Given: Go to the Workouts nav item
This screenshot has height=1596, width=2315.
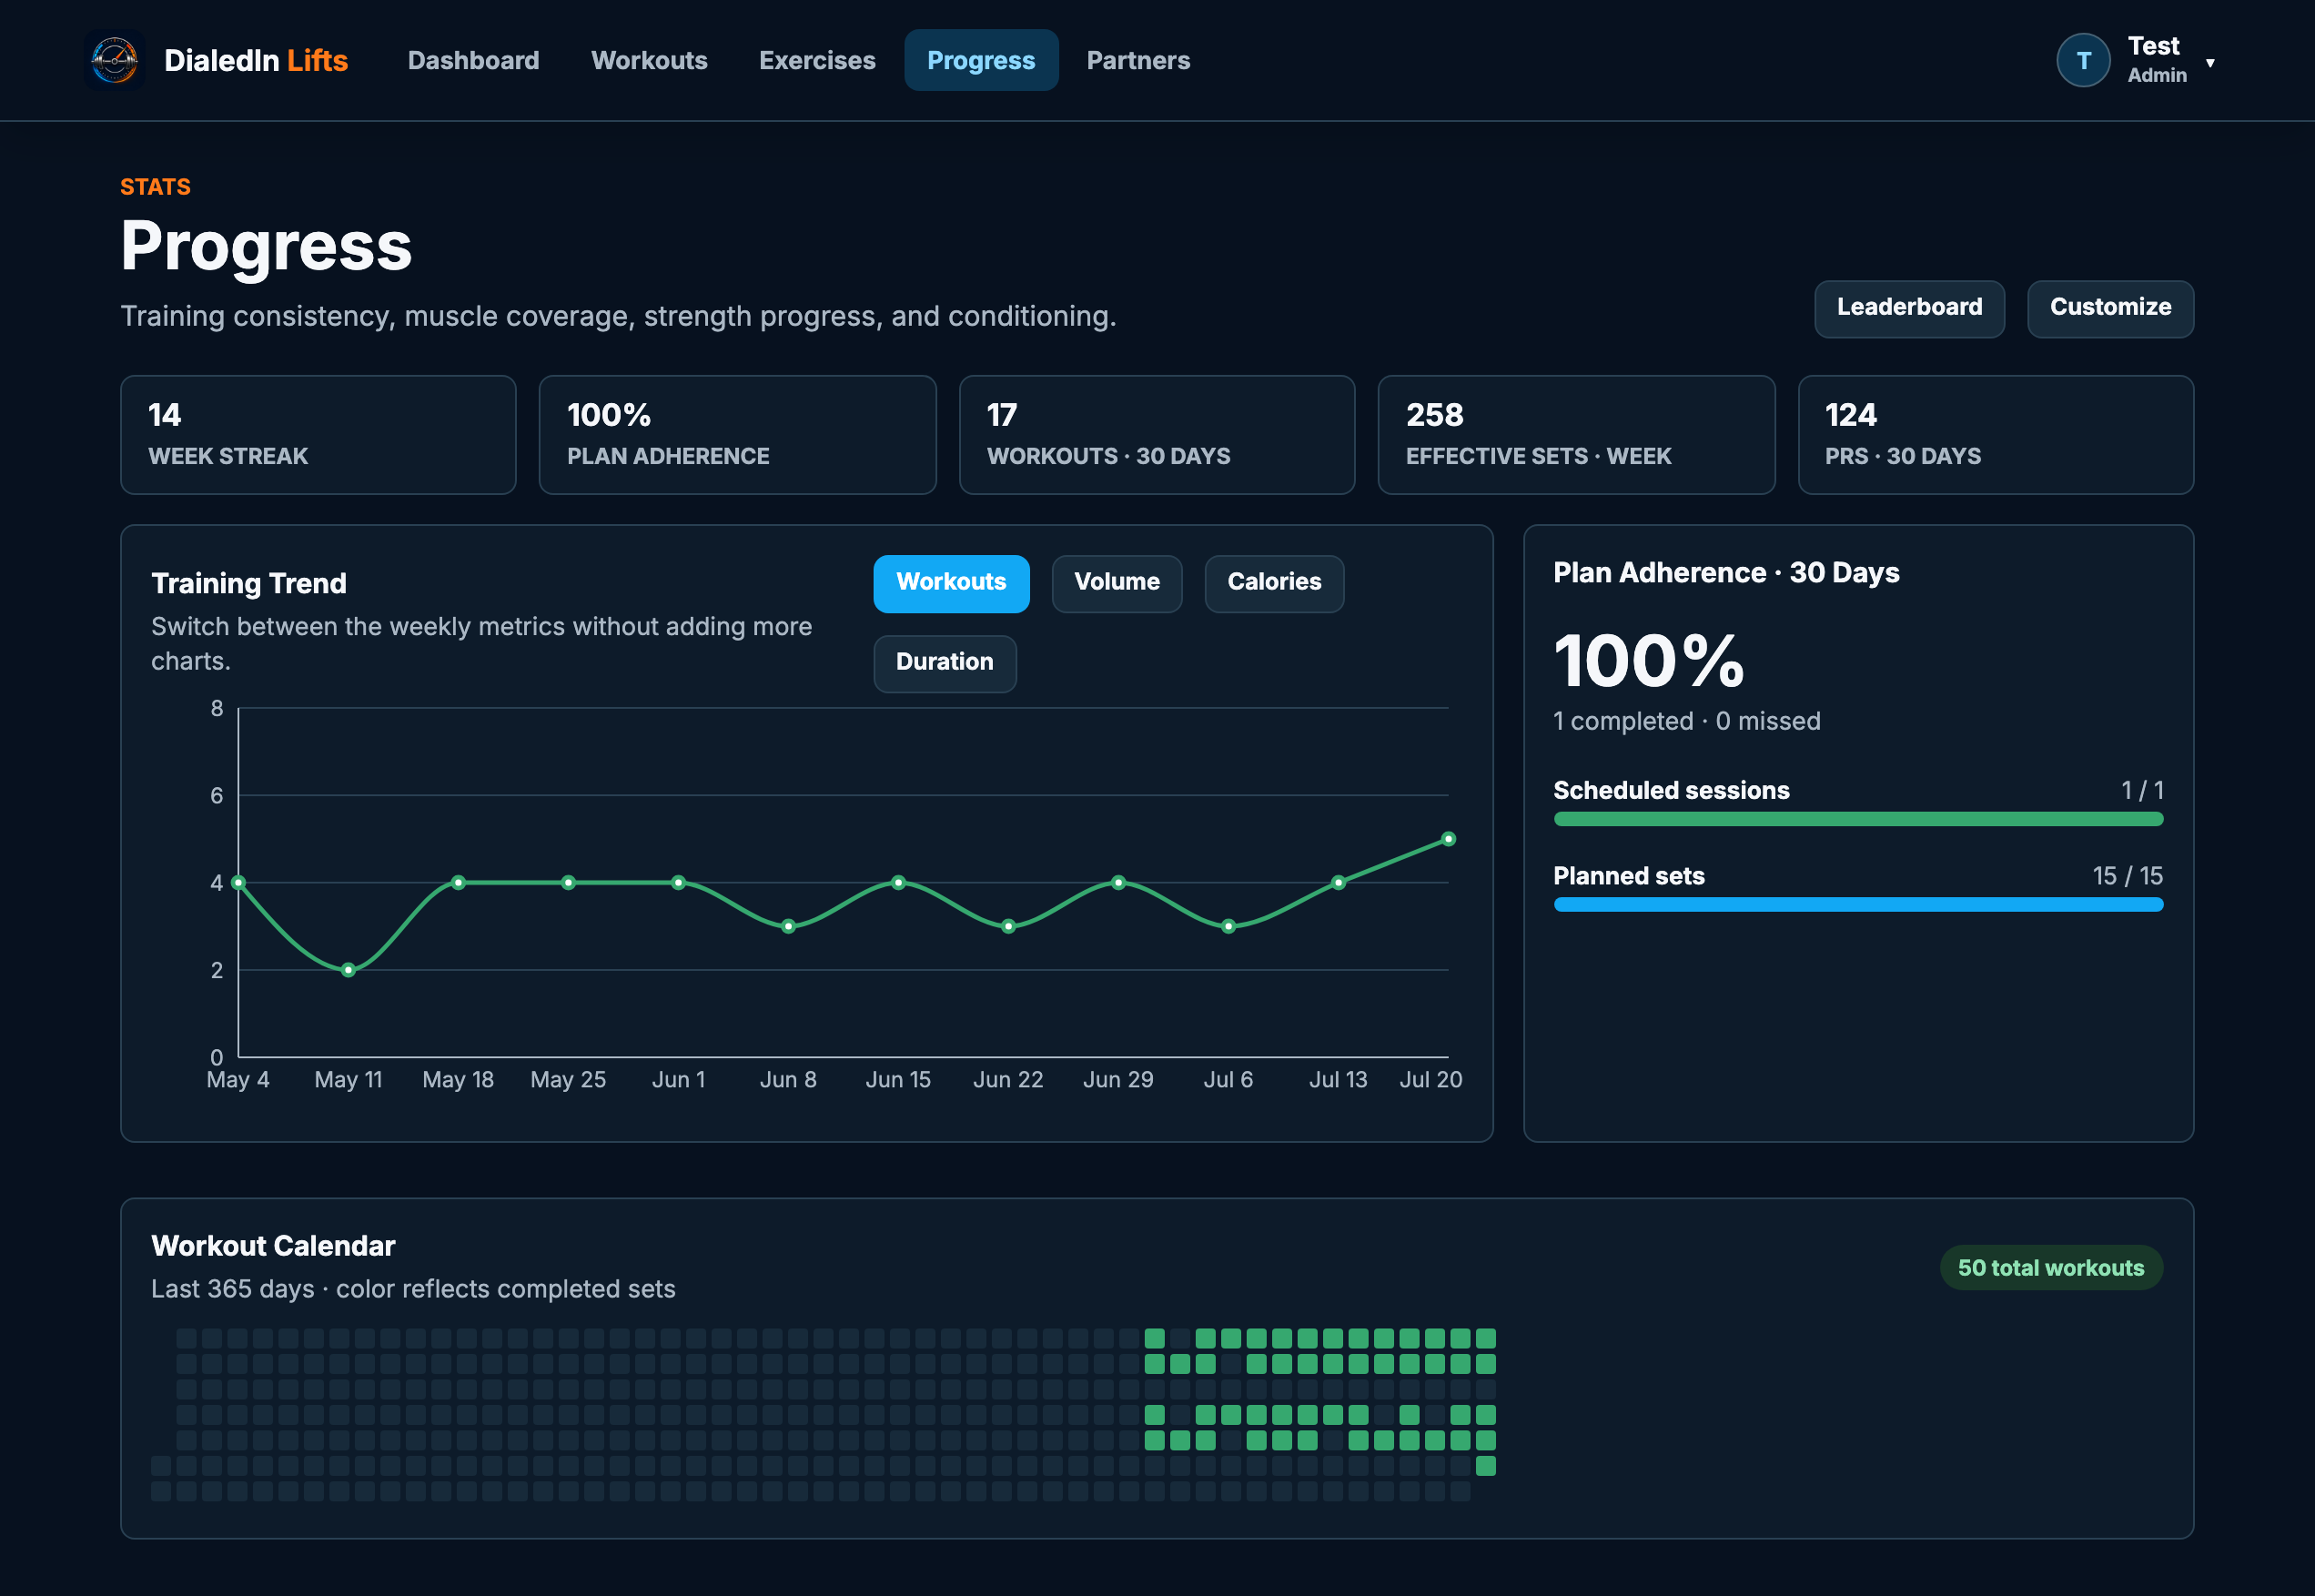Looking at the screenshot, I should [x=649, y=60].
